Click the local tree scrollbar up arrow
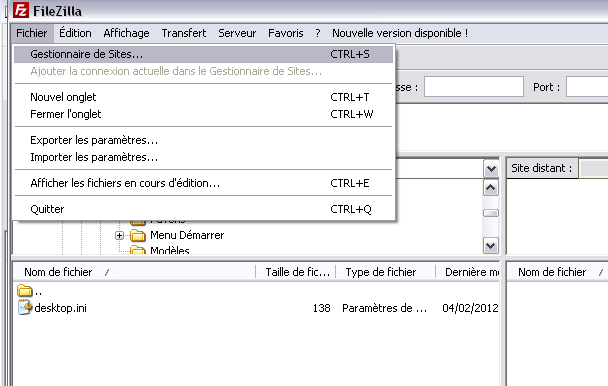The width and height of the screenshot is (608, 386). 491,188
